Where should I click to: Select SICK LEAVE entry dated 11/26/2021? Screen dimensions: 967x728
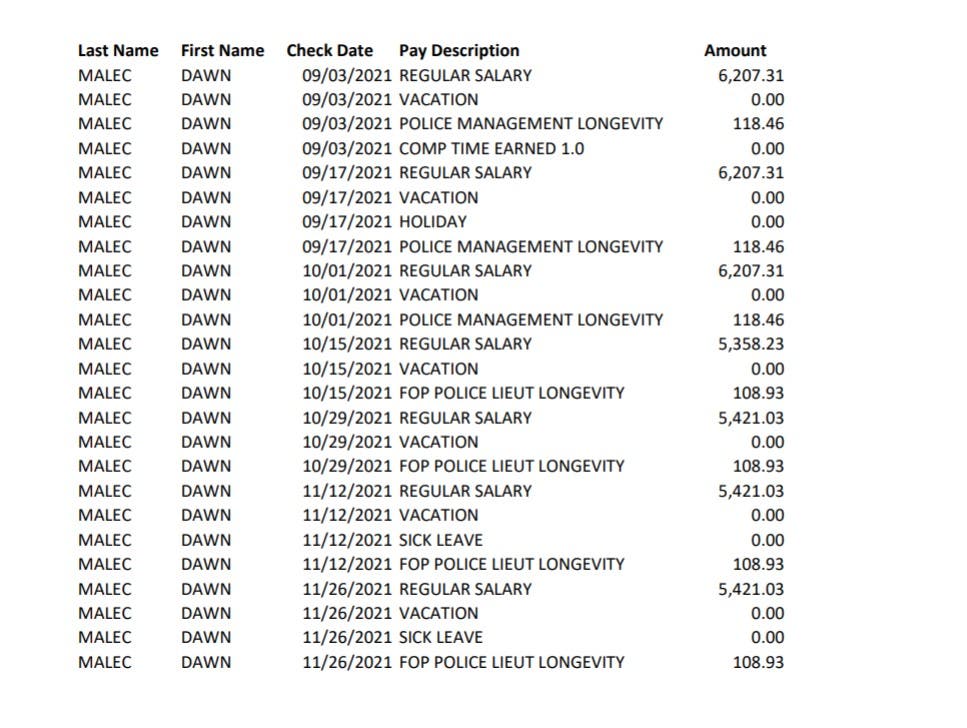click(x=440, y=637)
